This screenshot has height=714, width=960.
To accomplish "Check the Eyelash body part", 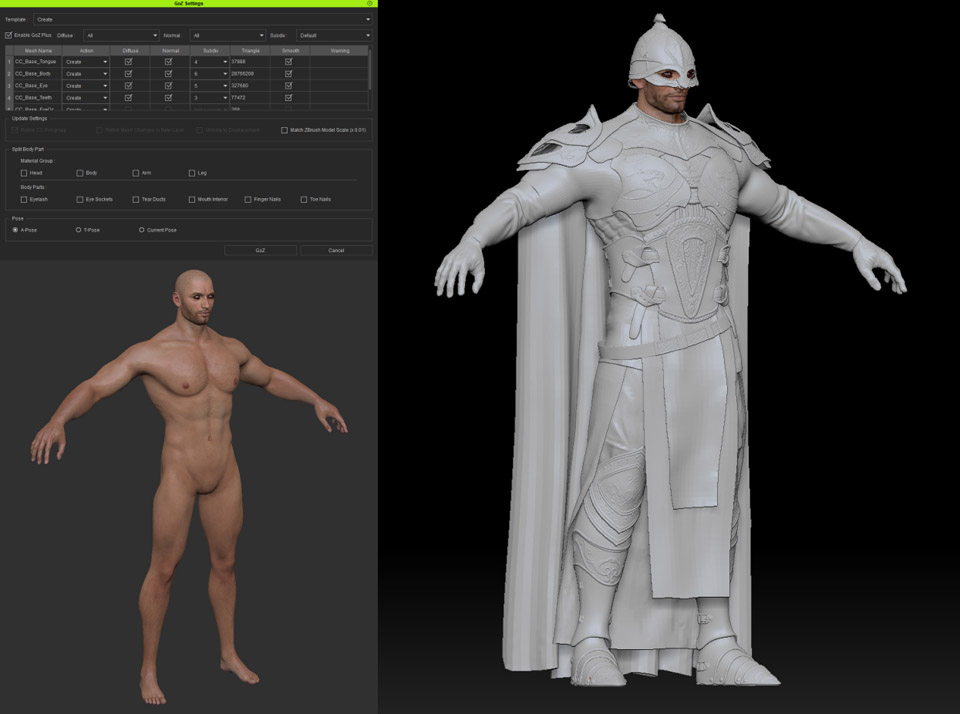I will point(23,198).
